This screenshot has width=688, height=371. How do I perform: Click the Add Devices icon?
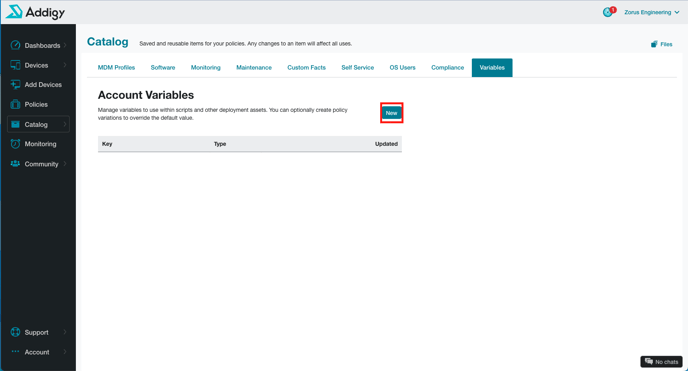[15, 85]
